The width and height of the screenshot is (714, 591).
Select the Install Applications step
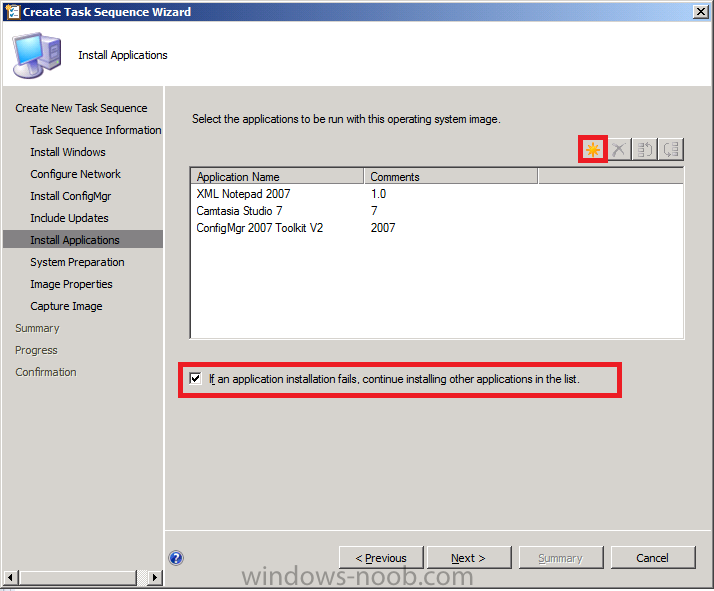click(83, 240)
